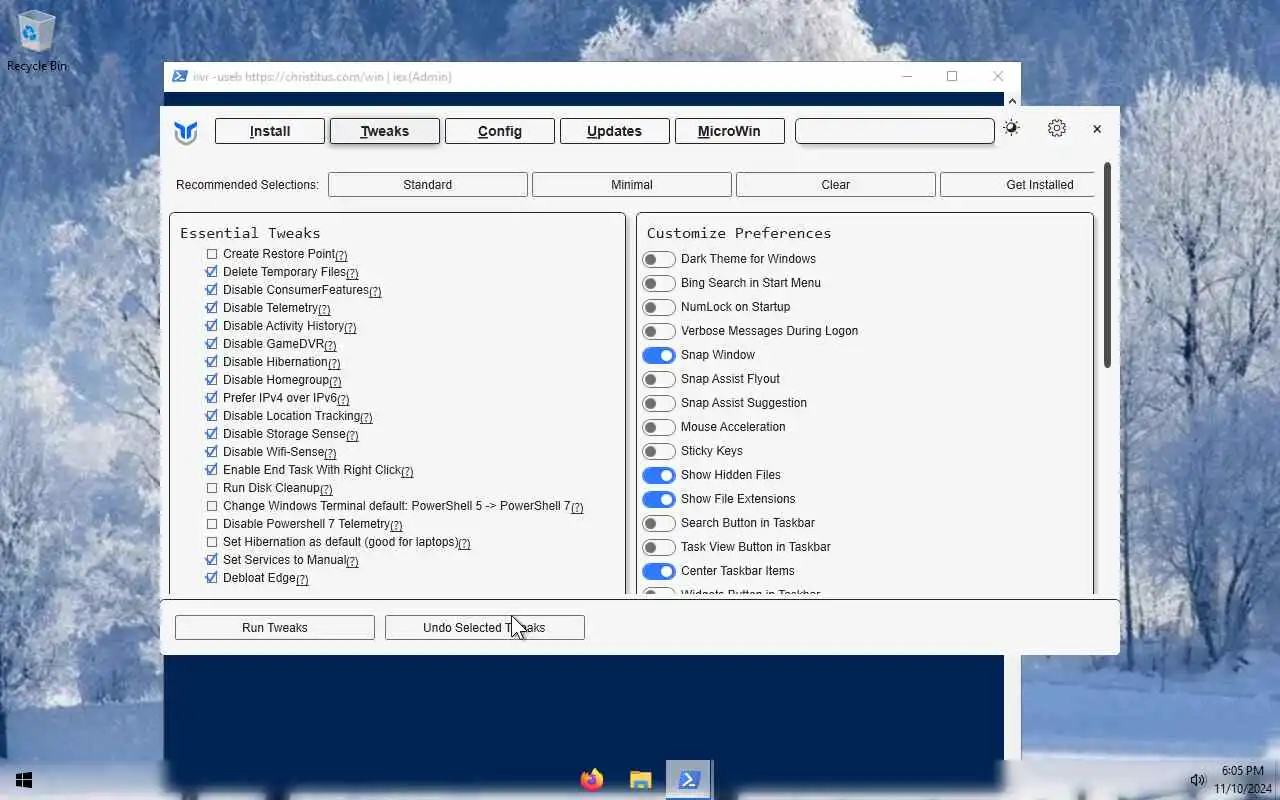The height and width of the screenshot is (800, 1280).
Task: Enable Search Button in Taskbar toggle
Action: pyautogui.click(x=659, y=523)
